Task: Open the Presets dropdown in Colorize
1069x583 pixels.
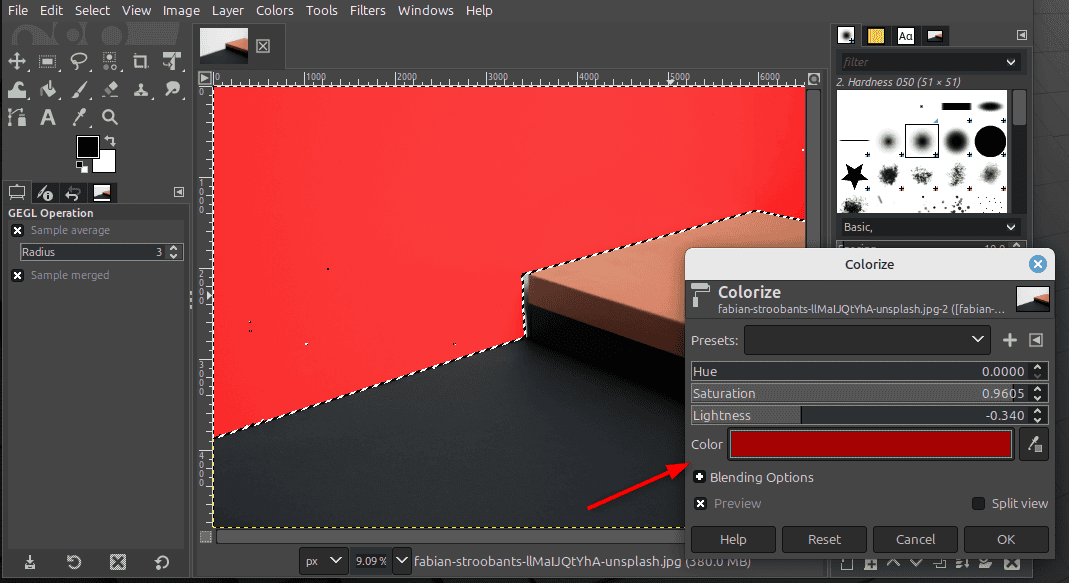Action: click(866, 340)
